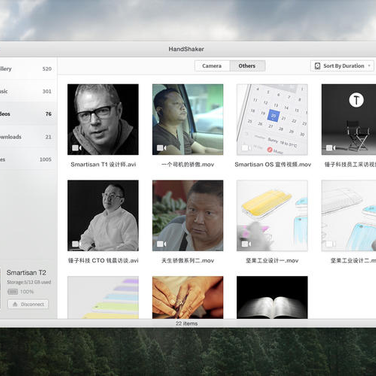Click the Smartisan T1 设计师.avi file name
This screenshot has height=376, width=376.
tap(103, 165)
